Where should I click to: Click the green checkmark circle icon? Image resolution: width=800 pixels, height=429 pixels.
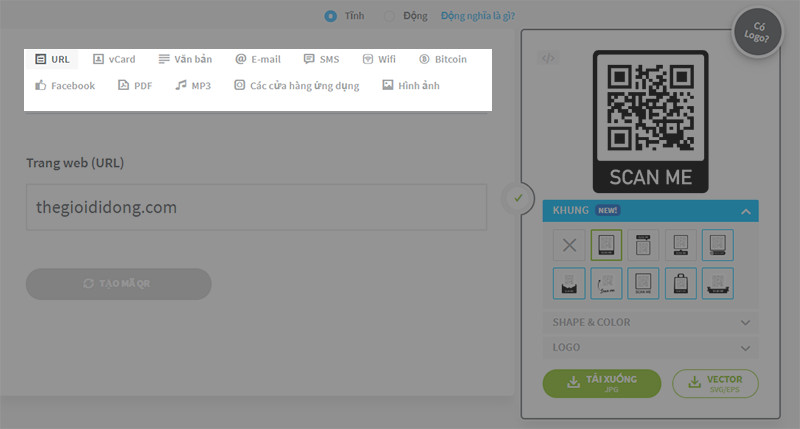pyautogui.click(x=518, y=198)
